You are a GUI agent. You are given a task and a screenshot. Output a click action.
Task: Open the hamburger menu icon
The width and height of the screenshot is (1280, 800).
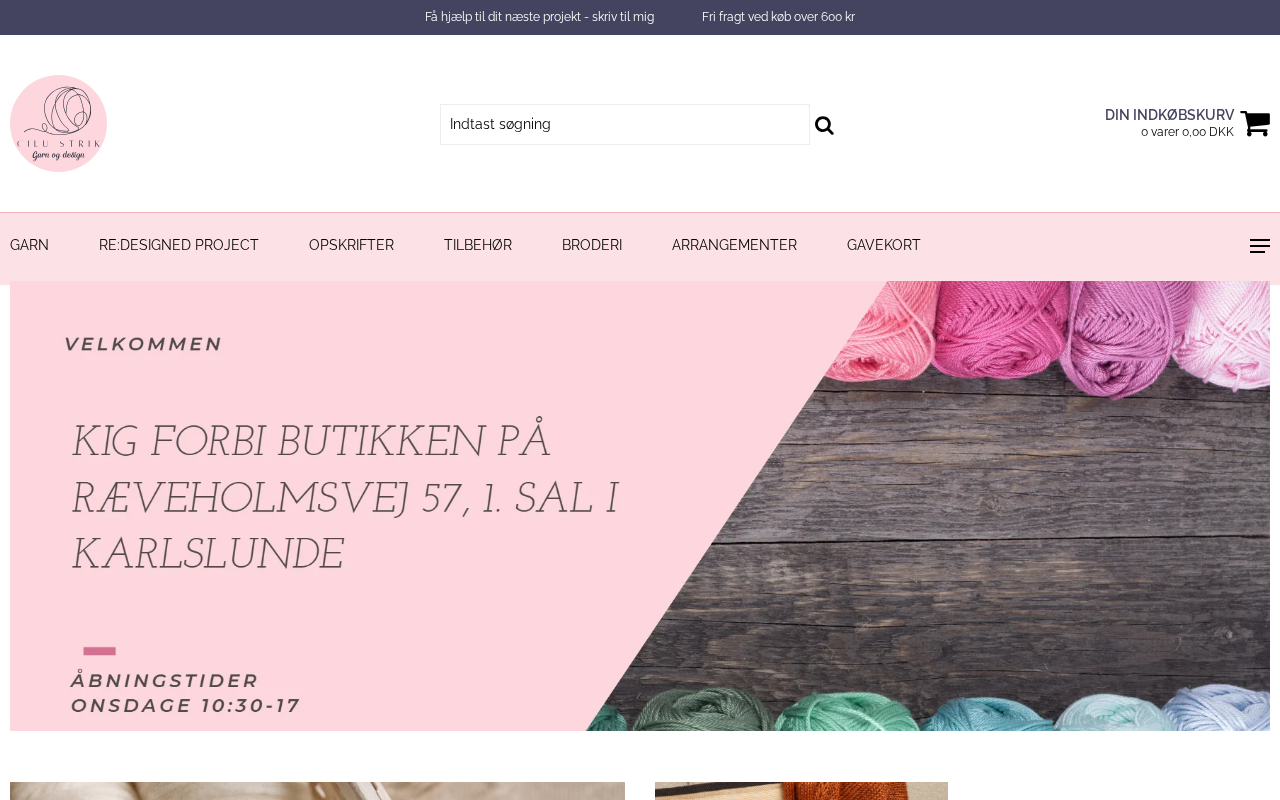[x=1260, y=246]
